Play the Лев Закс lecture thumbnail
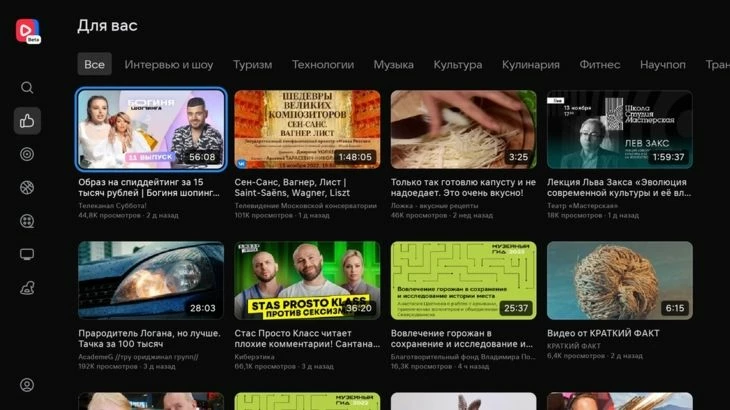730x410 pixels. 620,129
